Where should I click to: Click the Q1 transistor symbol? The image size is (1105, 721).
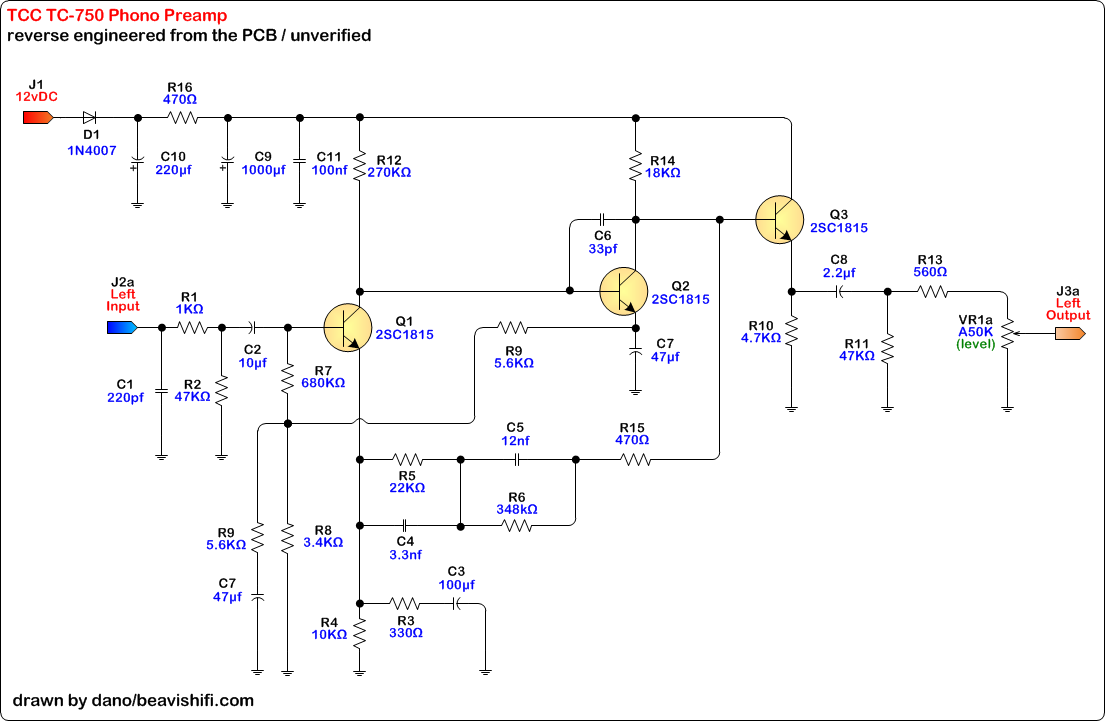[x=348, y=328]
